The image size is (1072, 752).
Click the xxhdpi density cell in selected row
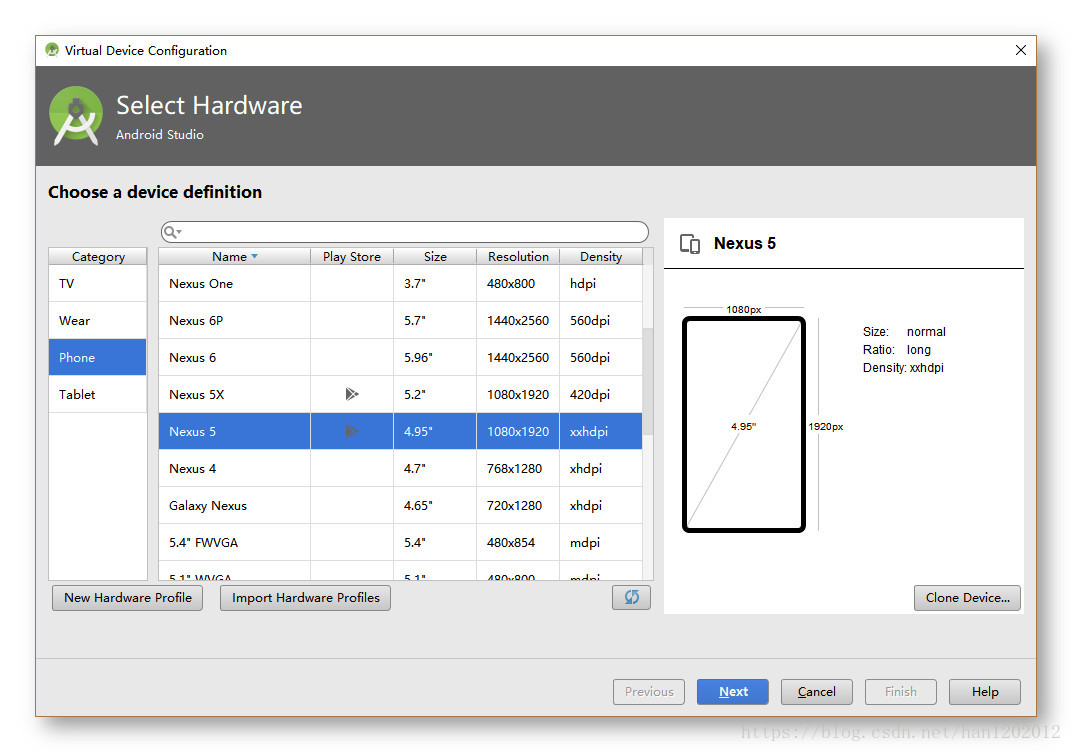601,431
